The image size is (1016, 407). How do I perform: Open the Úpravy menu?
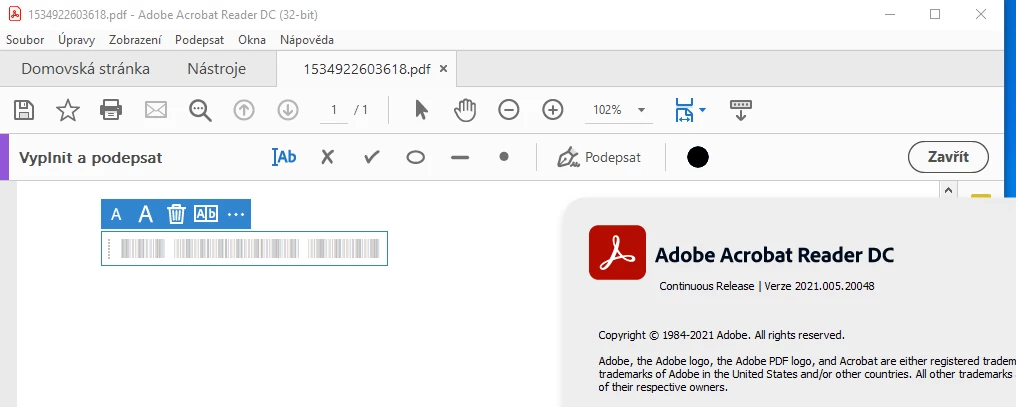pyautogui.click(x=76, y=40)
